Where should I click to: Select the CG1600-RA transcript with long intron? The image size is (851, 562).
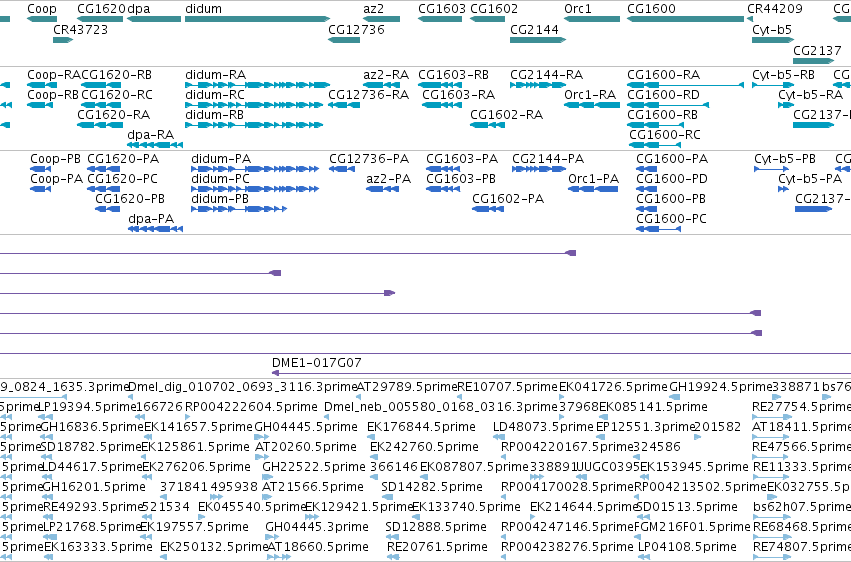click(685, 85)
